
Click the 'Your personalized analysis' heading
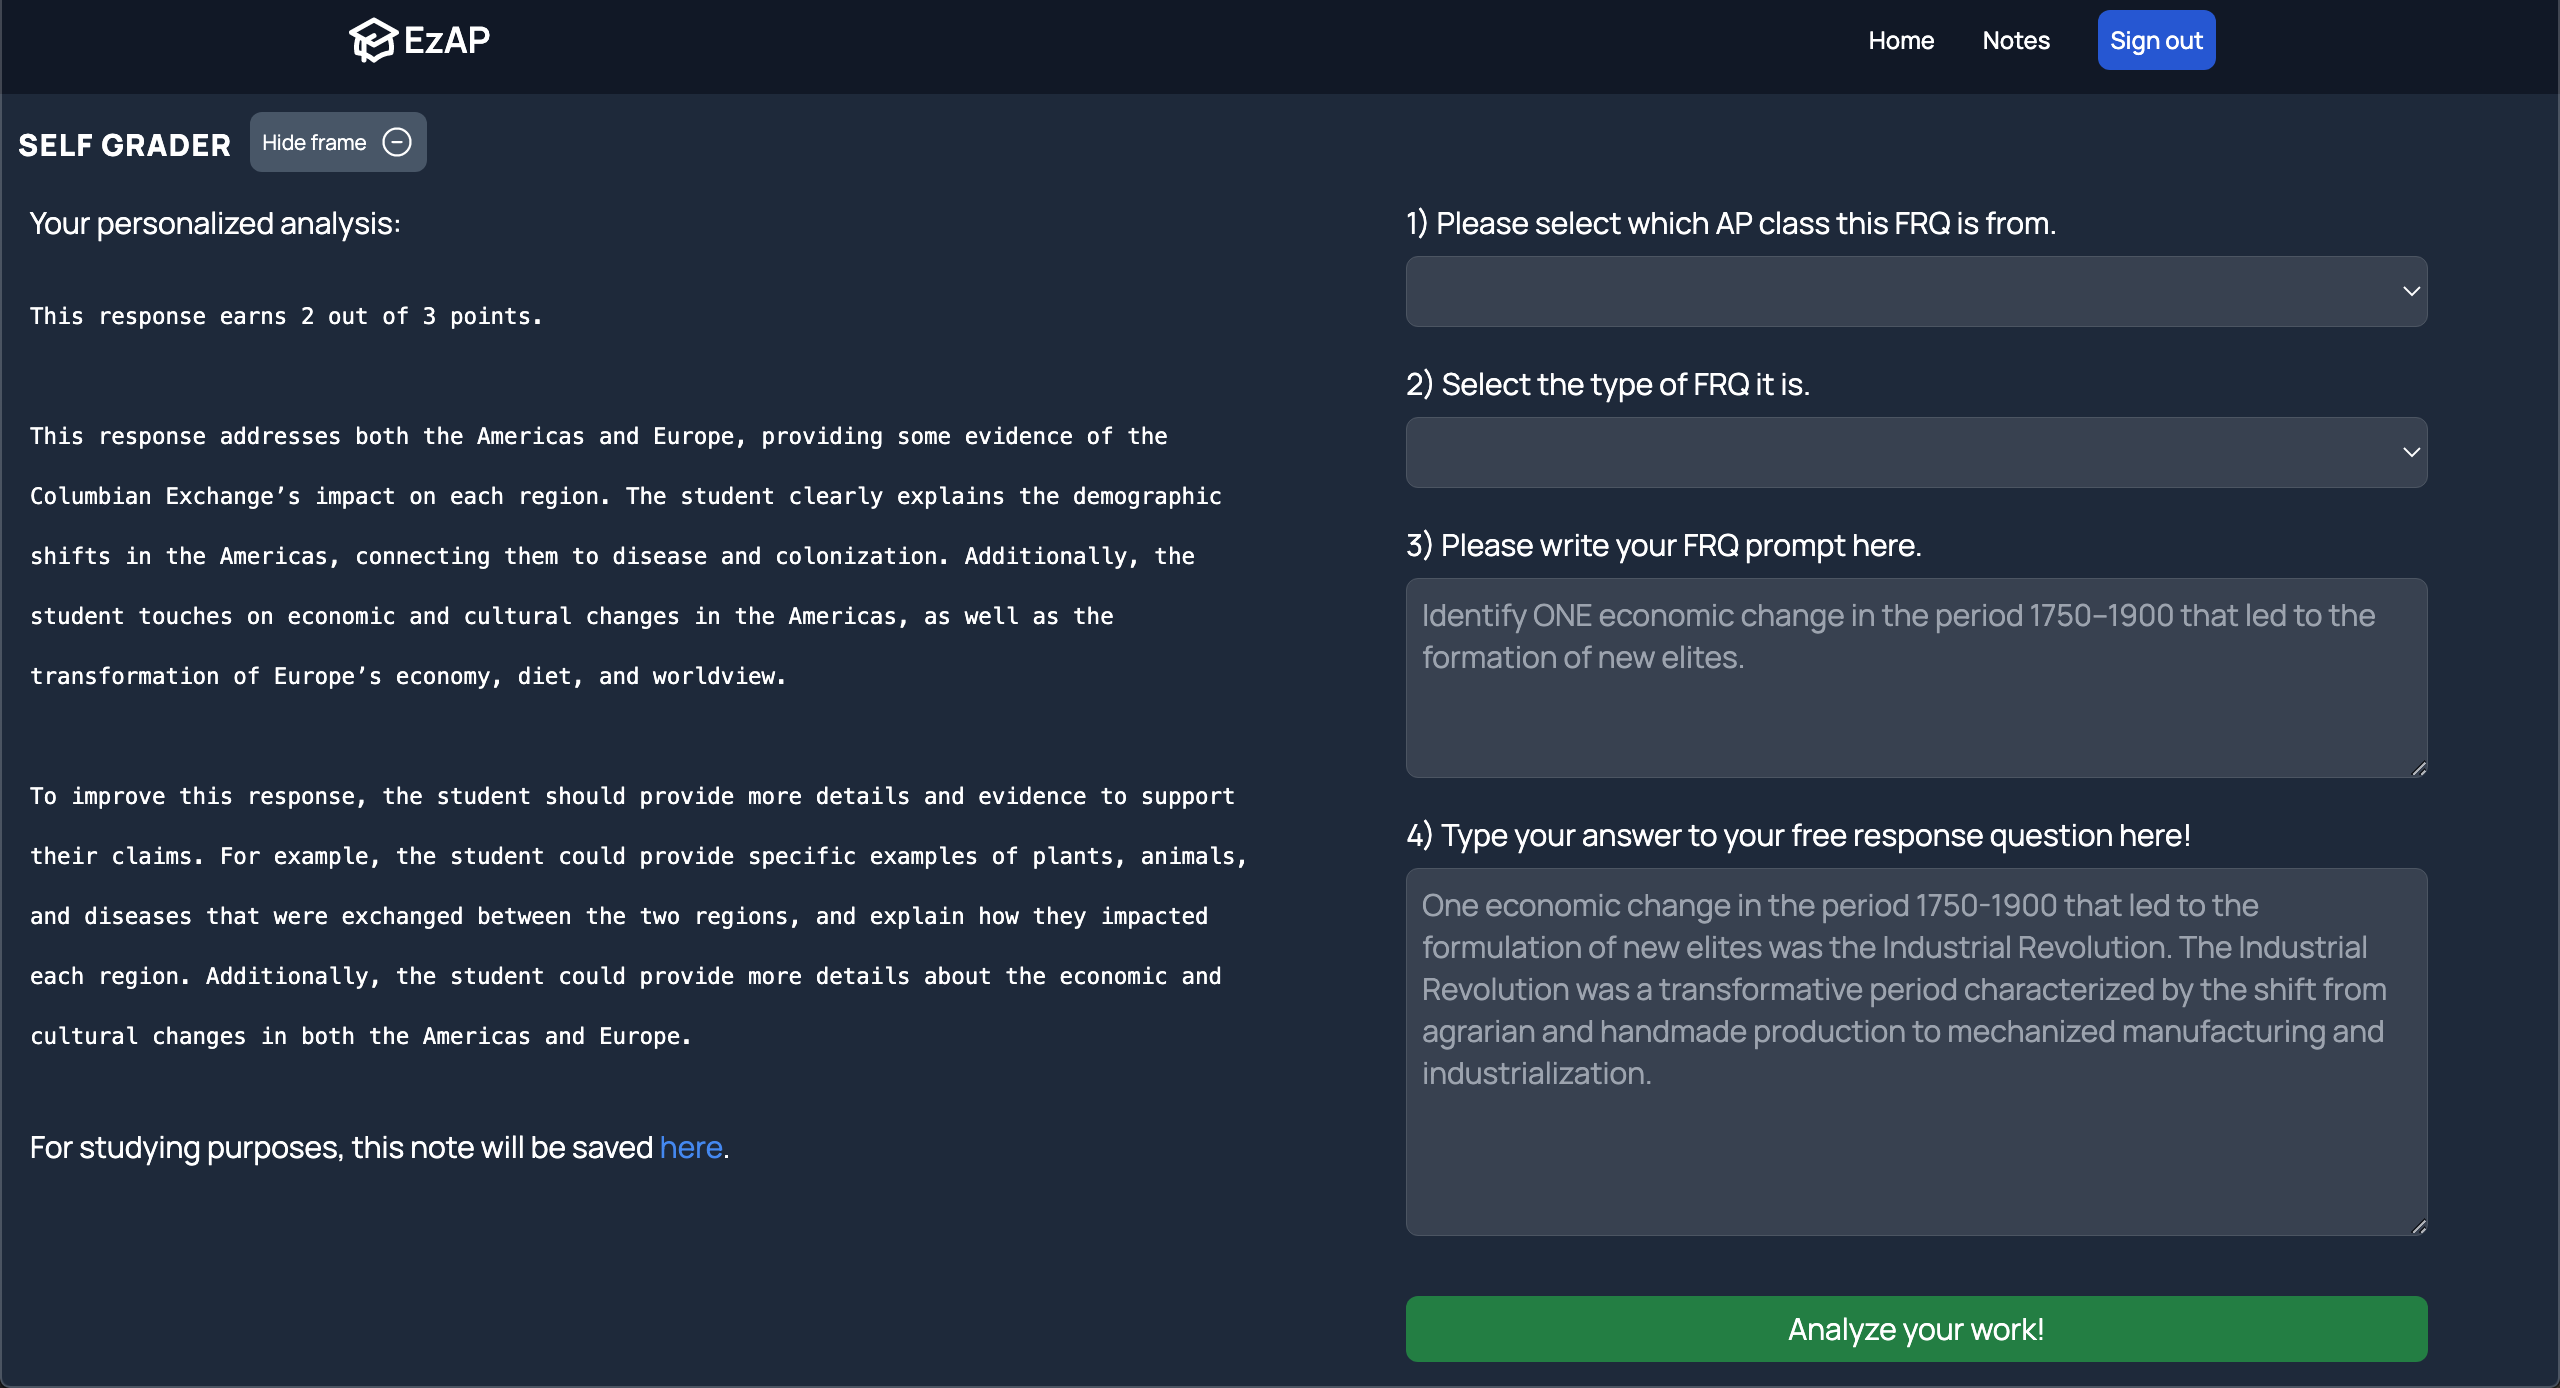click(215, 223)
